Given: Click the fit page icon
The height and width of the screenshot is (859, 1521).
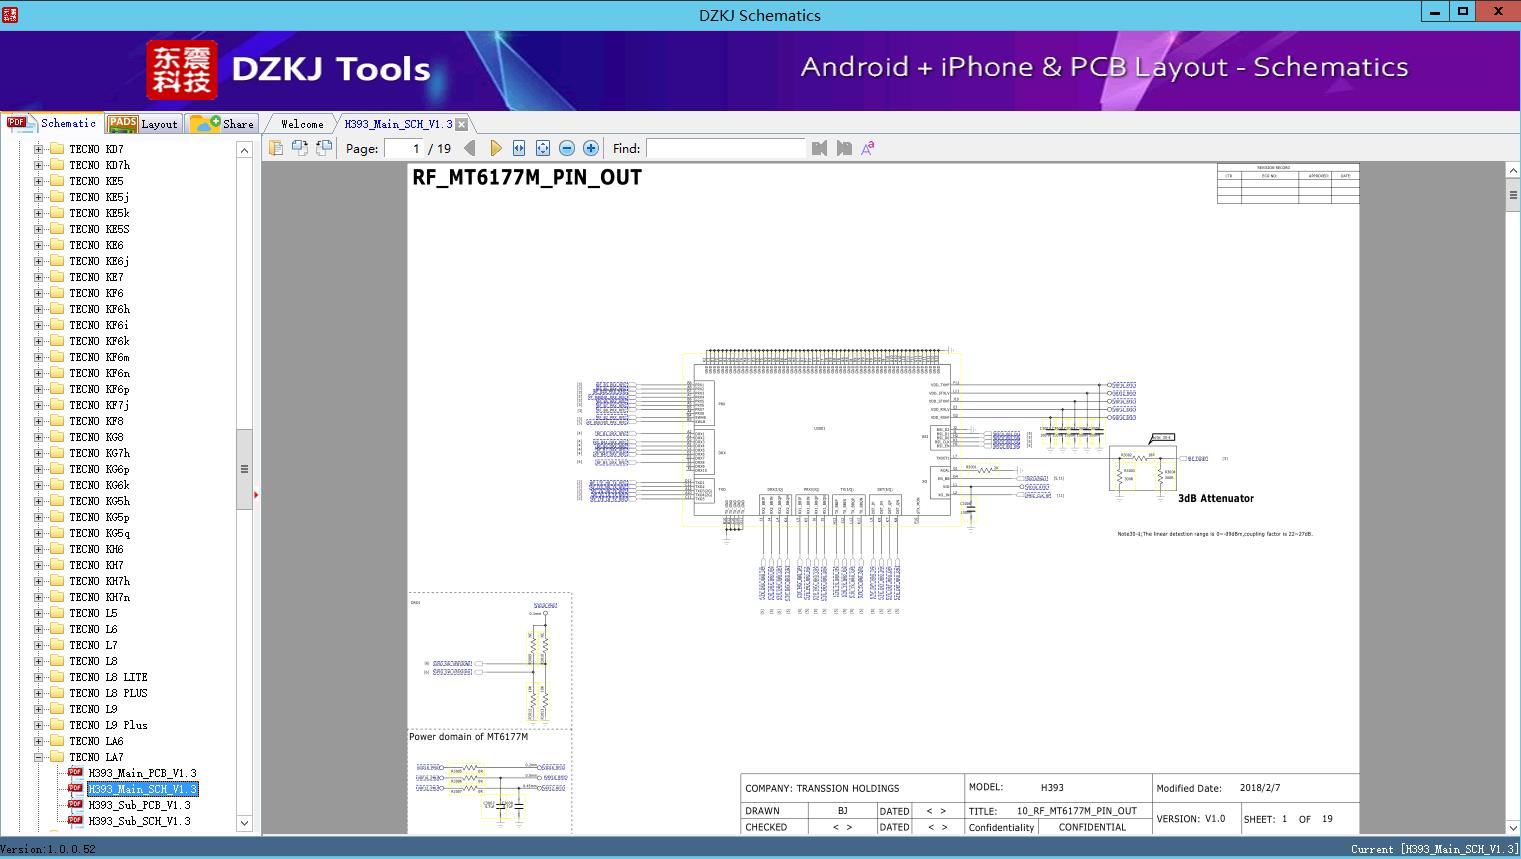Looking at the screenshot, I should click(x=543, y=148).
